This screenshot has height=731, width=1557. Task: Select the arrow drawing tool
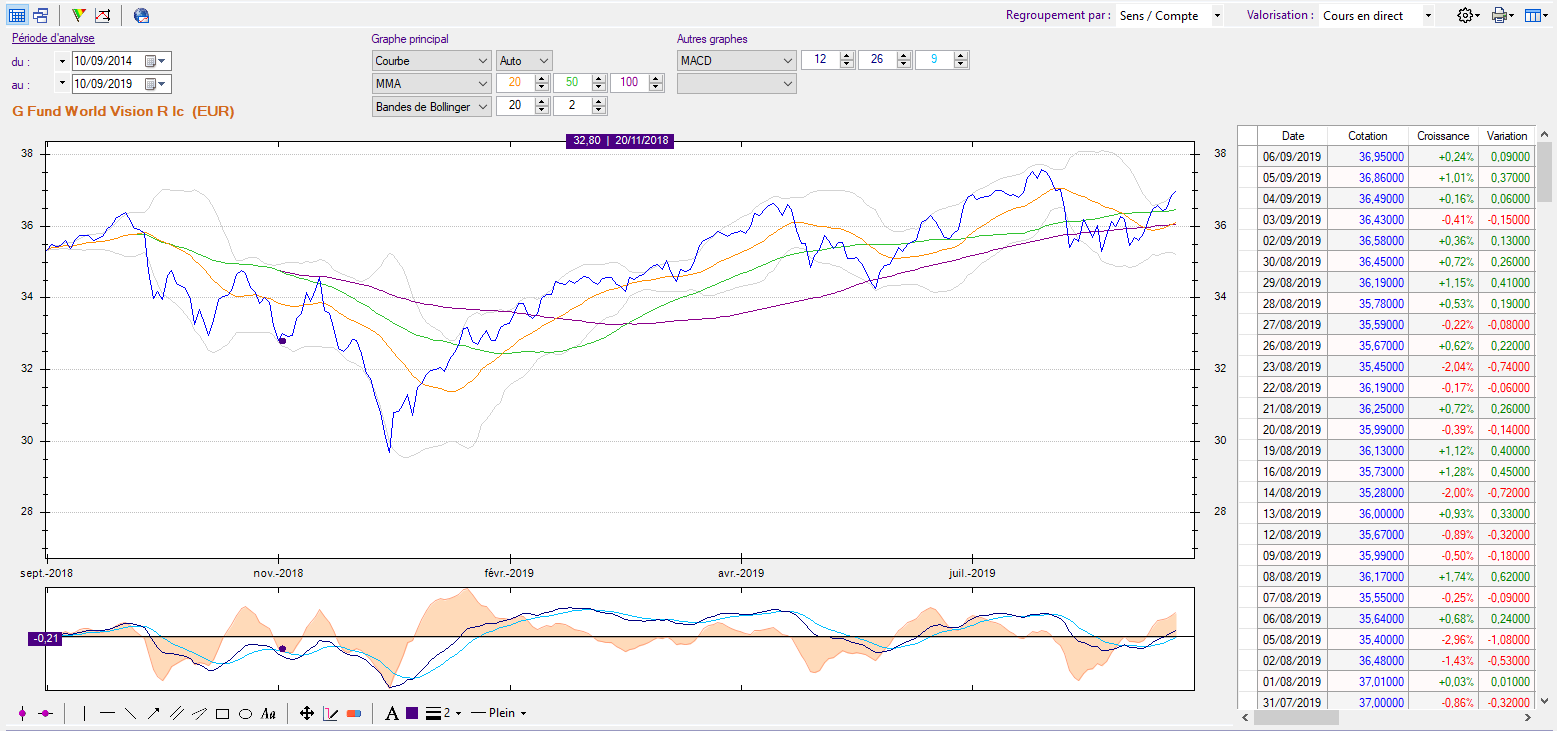click(153, 713)
